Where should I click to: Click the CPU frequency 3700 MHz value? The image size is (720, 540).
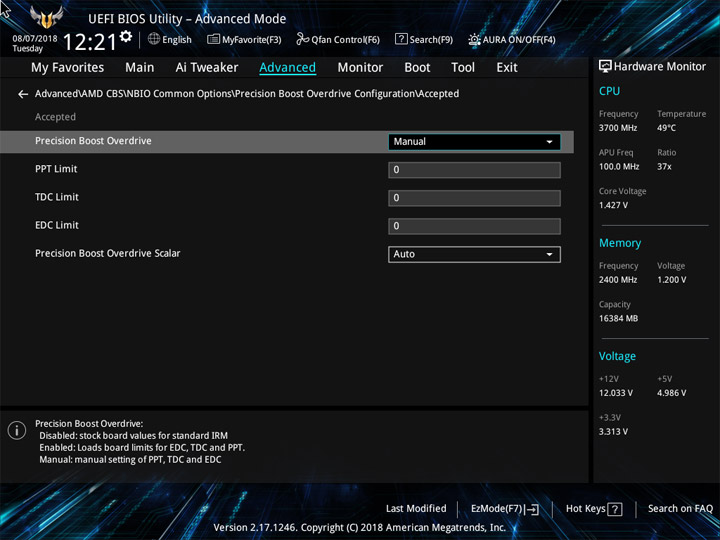pos(618,128)
